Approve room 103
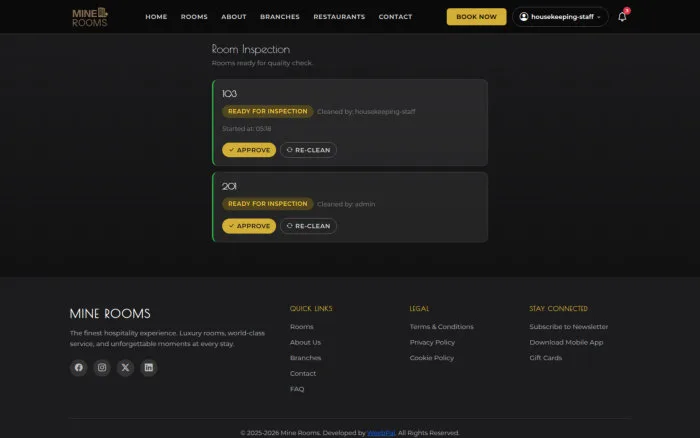This screenshot has width=700, height=438. pyautogui.click(x=249, y=150)
